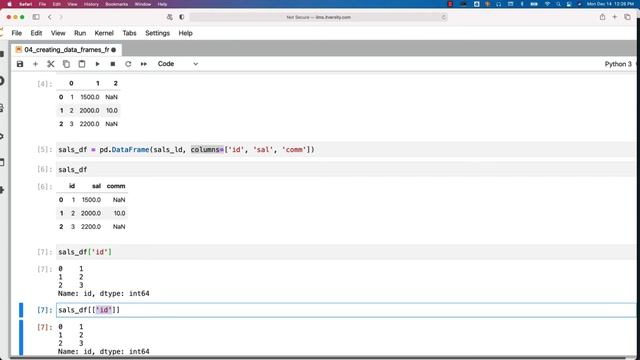Open Safari's Share icon

602,17
